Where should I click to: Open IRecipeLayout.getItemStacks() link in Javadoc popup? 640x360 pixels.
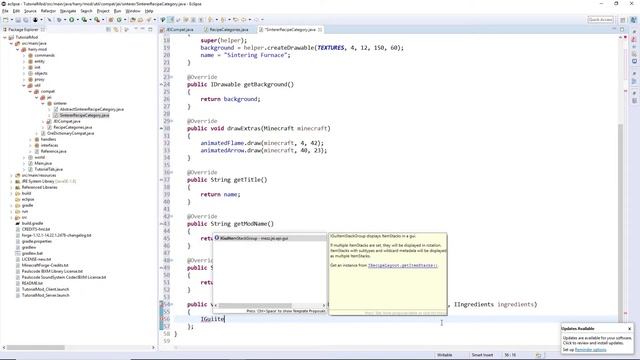coord(402,265)
